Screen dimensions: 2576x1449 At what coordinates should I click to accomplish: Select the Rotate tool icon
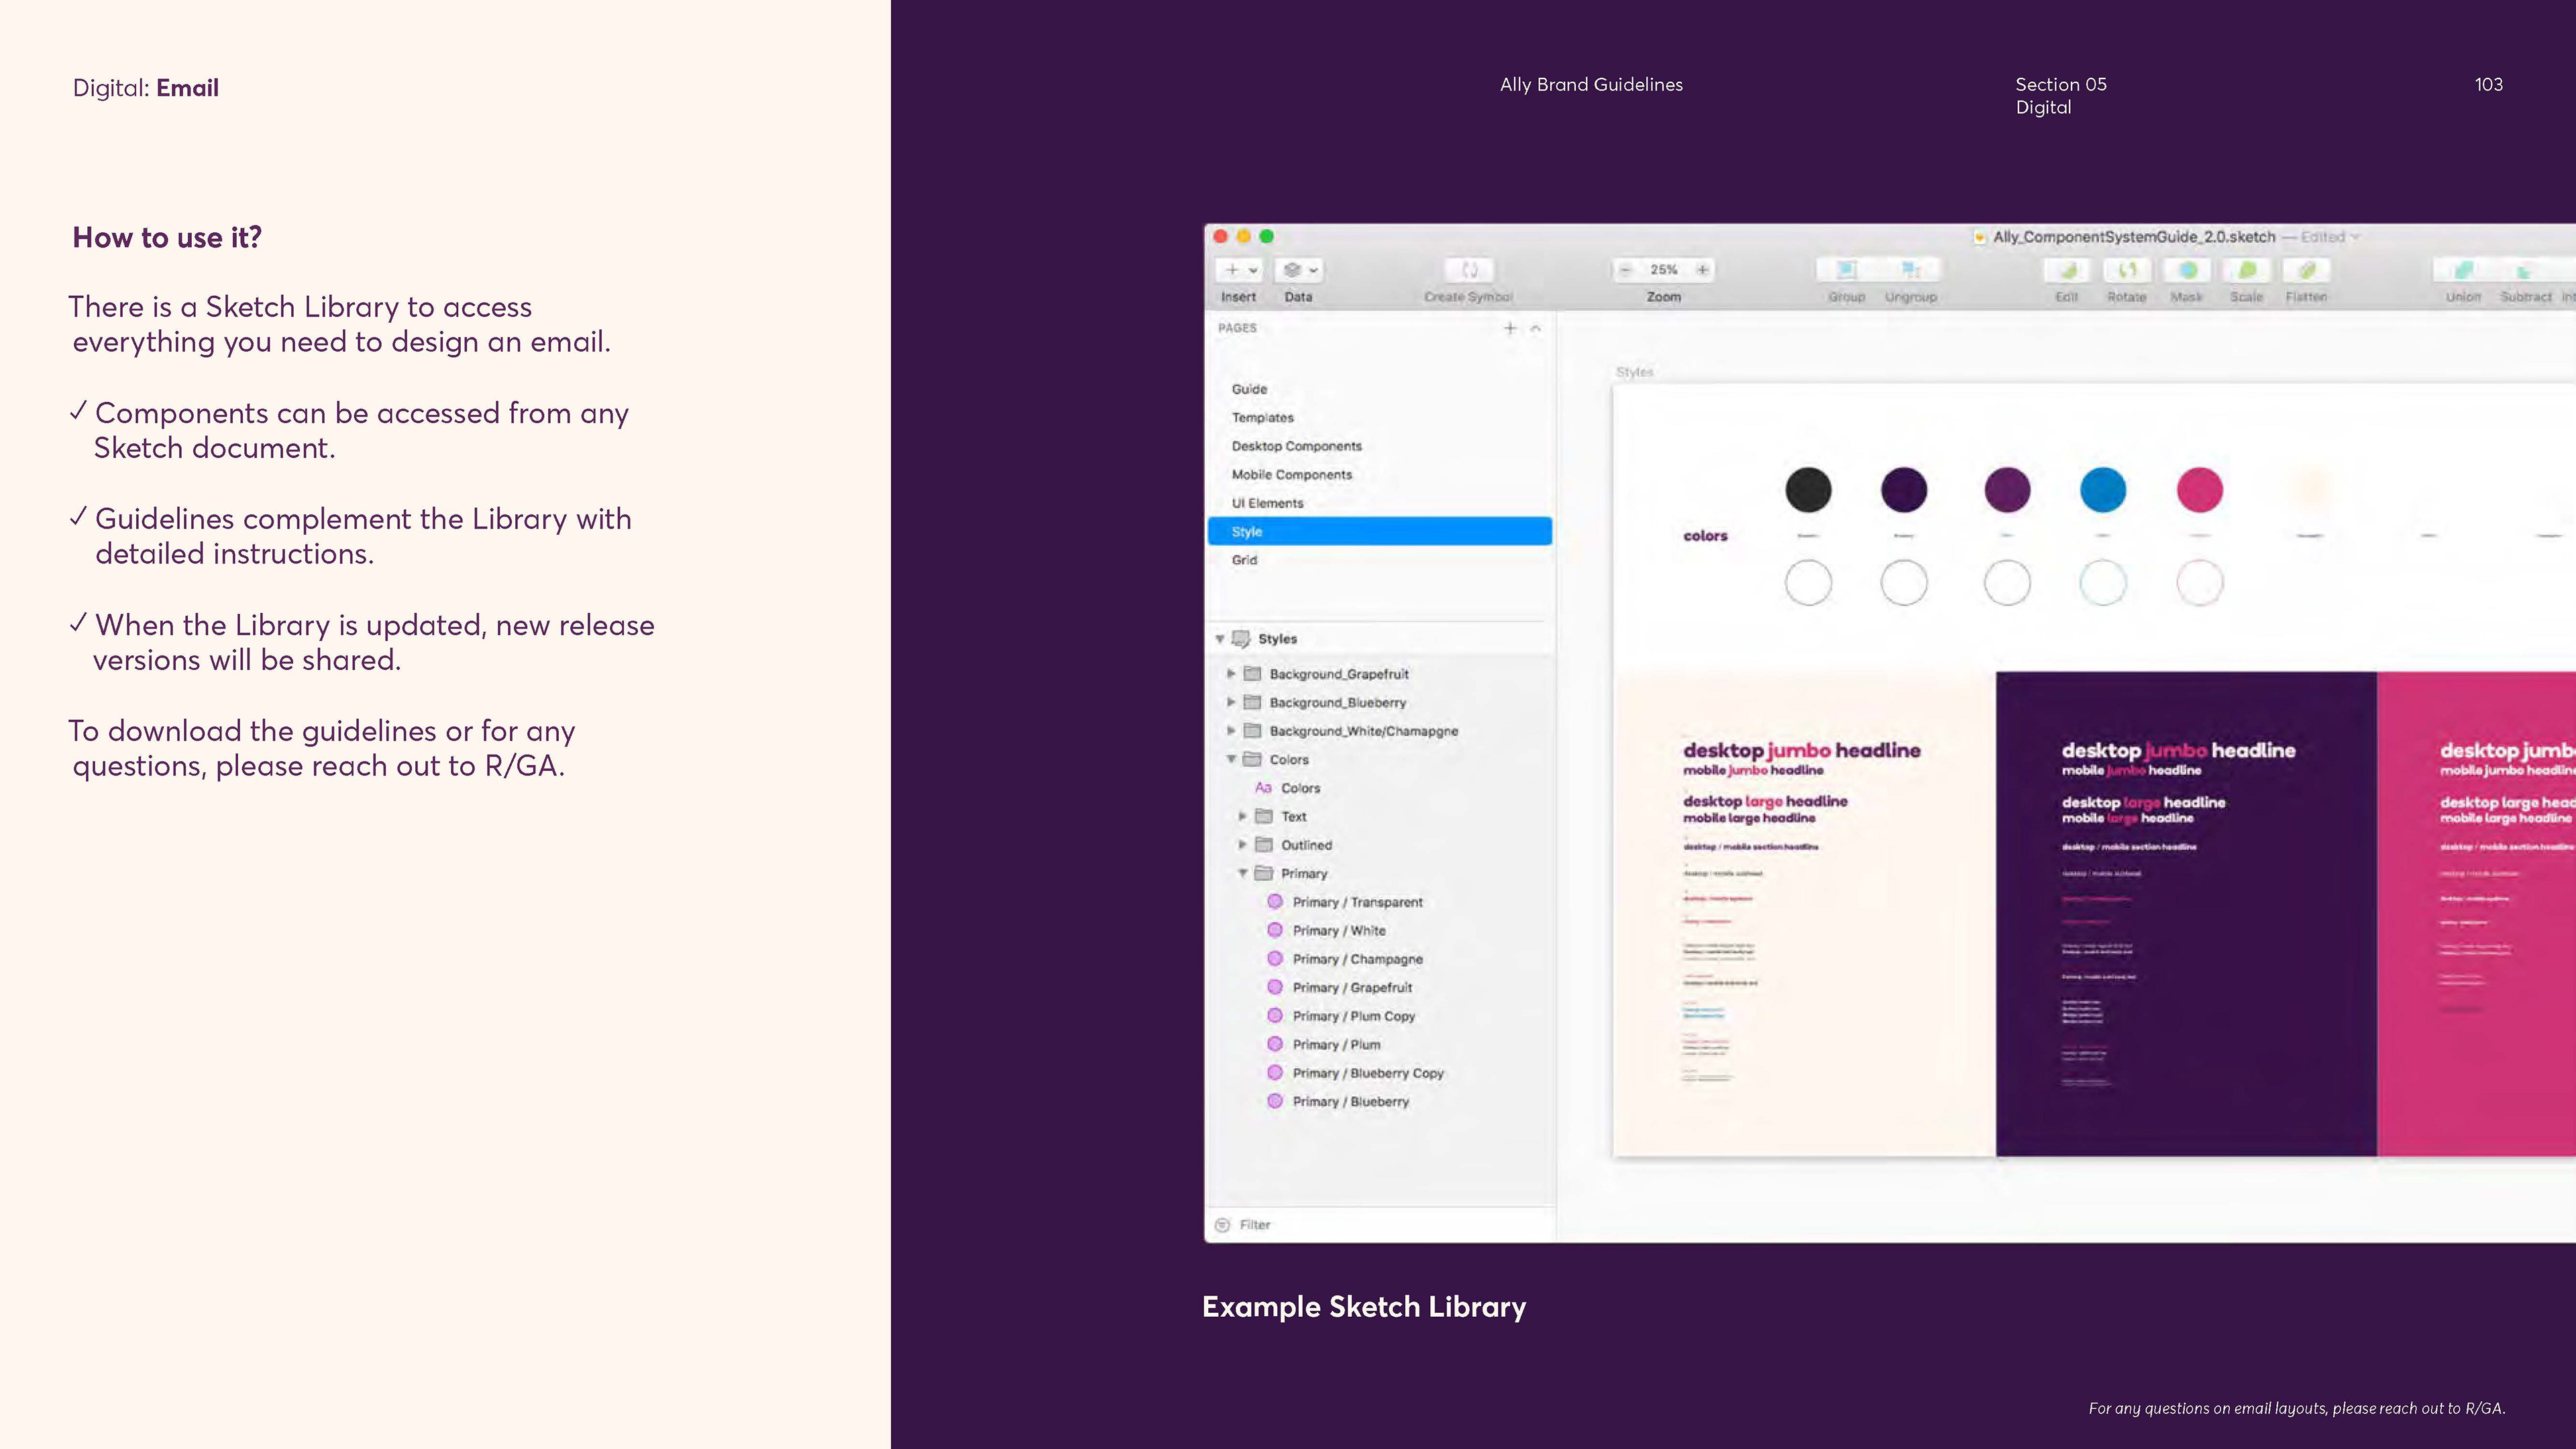(x=2127, y=270)
